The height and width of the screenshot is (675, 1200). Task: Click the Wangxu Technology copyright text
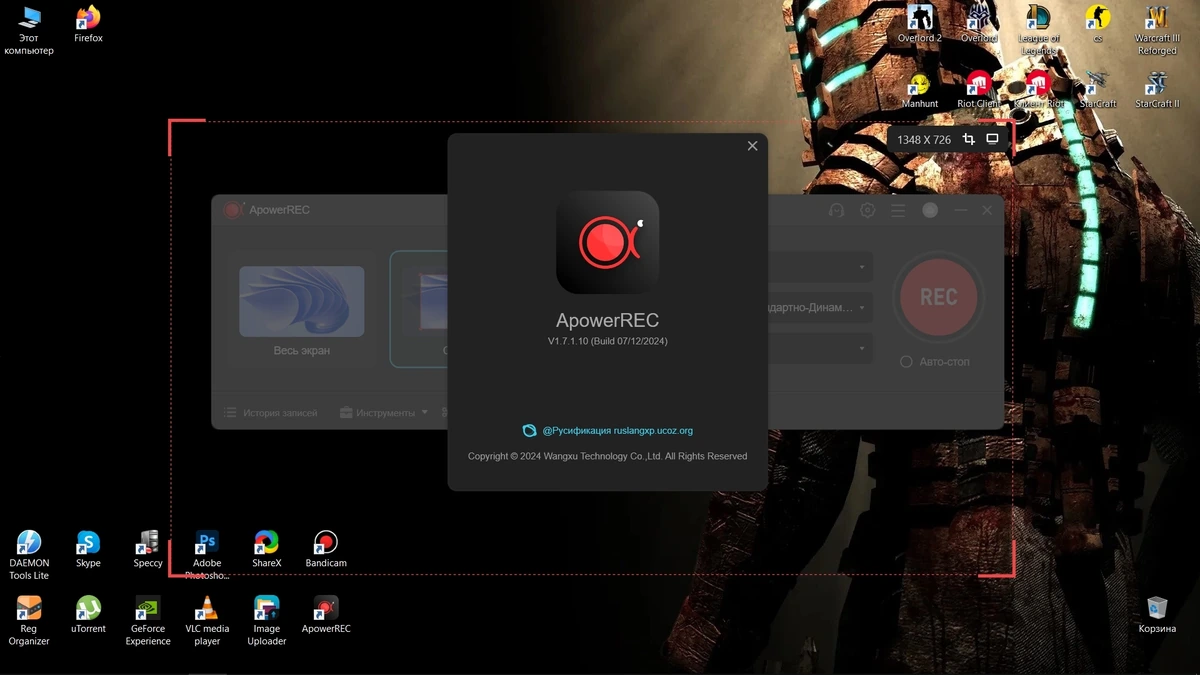pos(607,456)
